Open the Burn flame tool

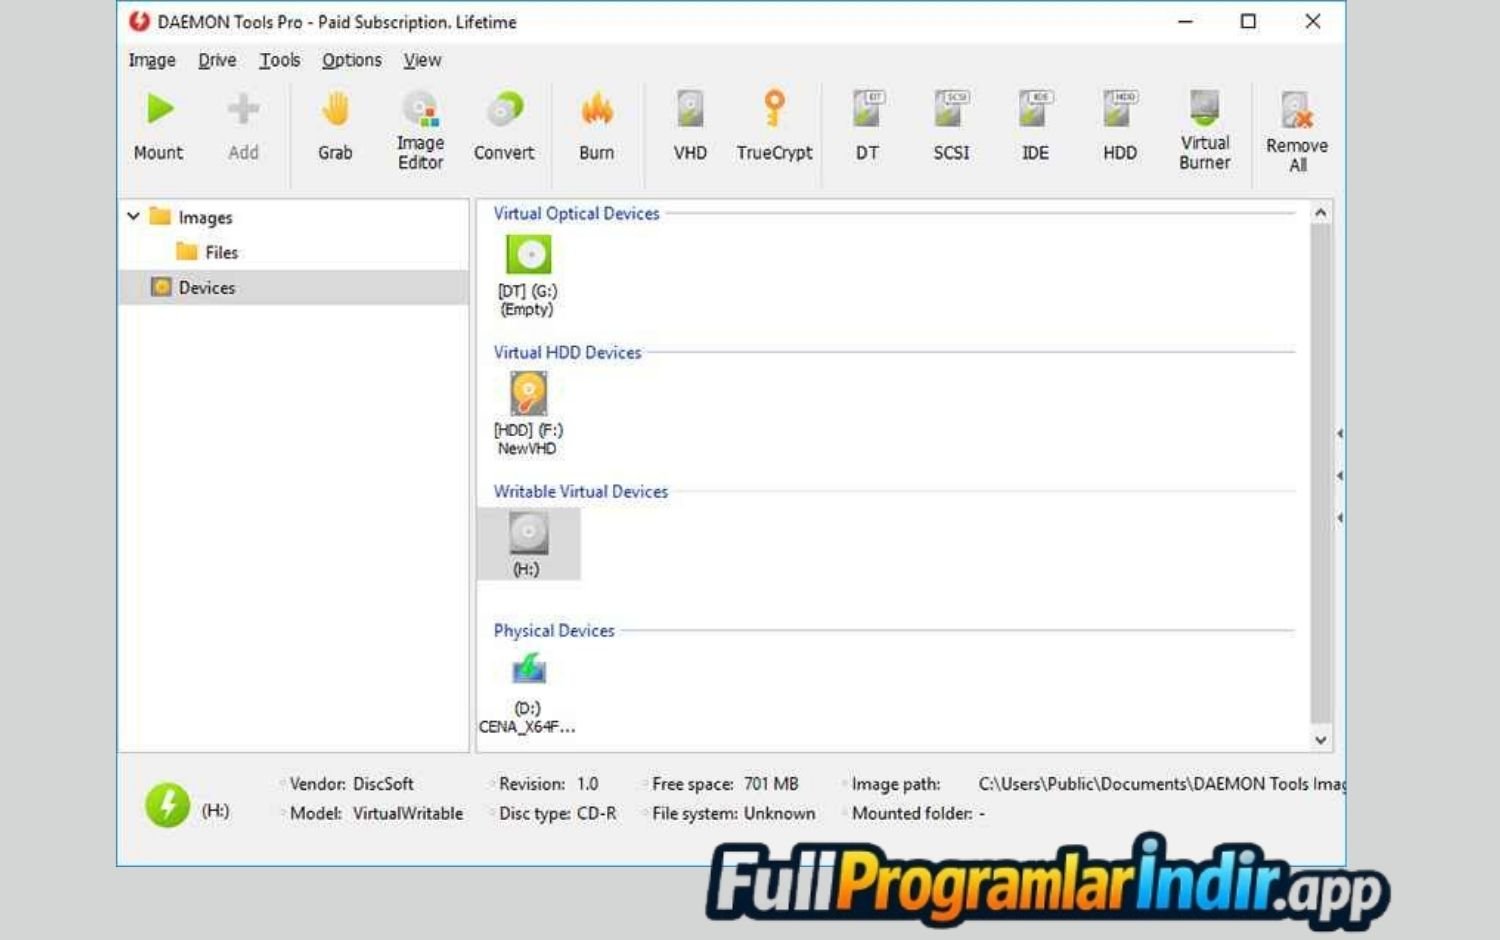click(596, 109)
